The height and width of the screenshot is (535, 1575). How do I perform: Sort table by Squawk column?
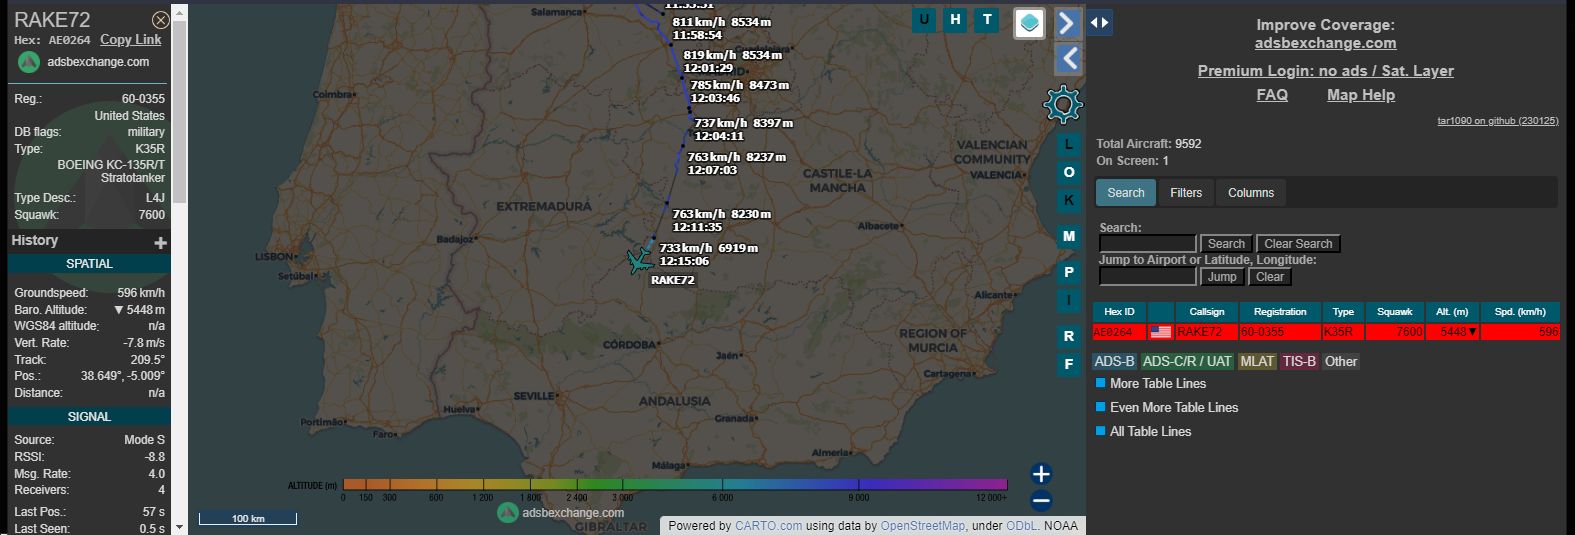click(x=1395, y=312)
